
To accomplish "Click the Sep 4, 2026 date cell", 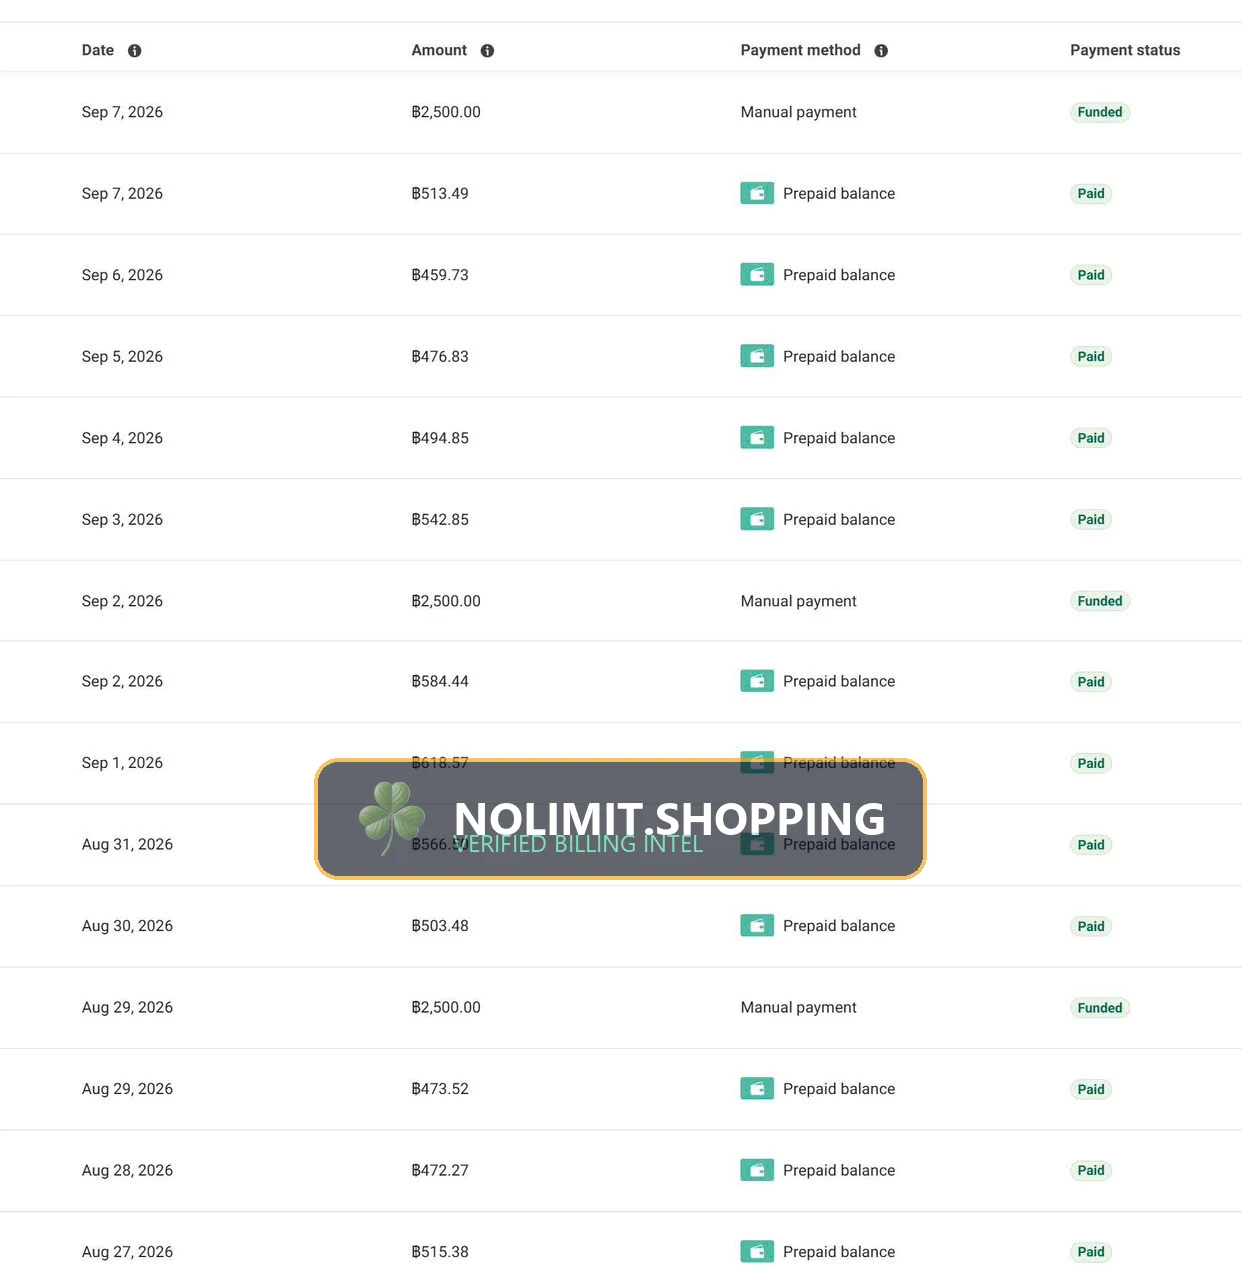I will [x=122, y=438].
